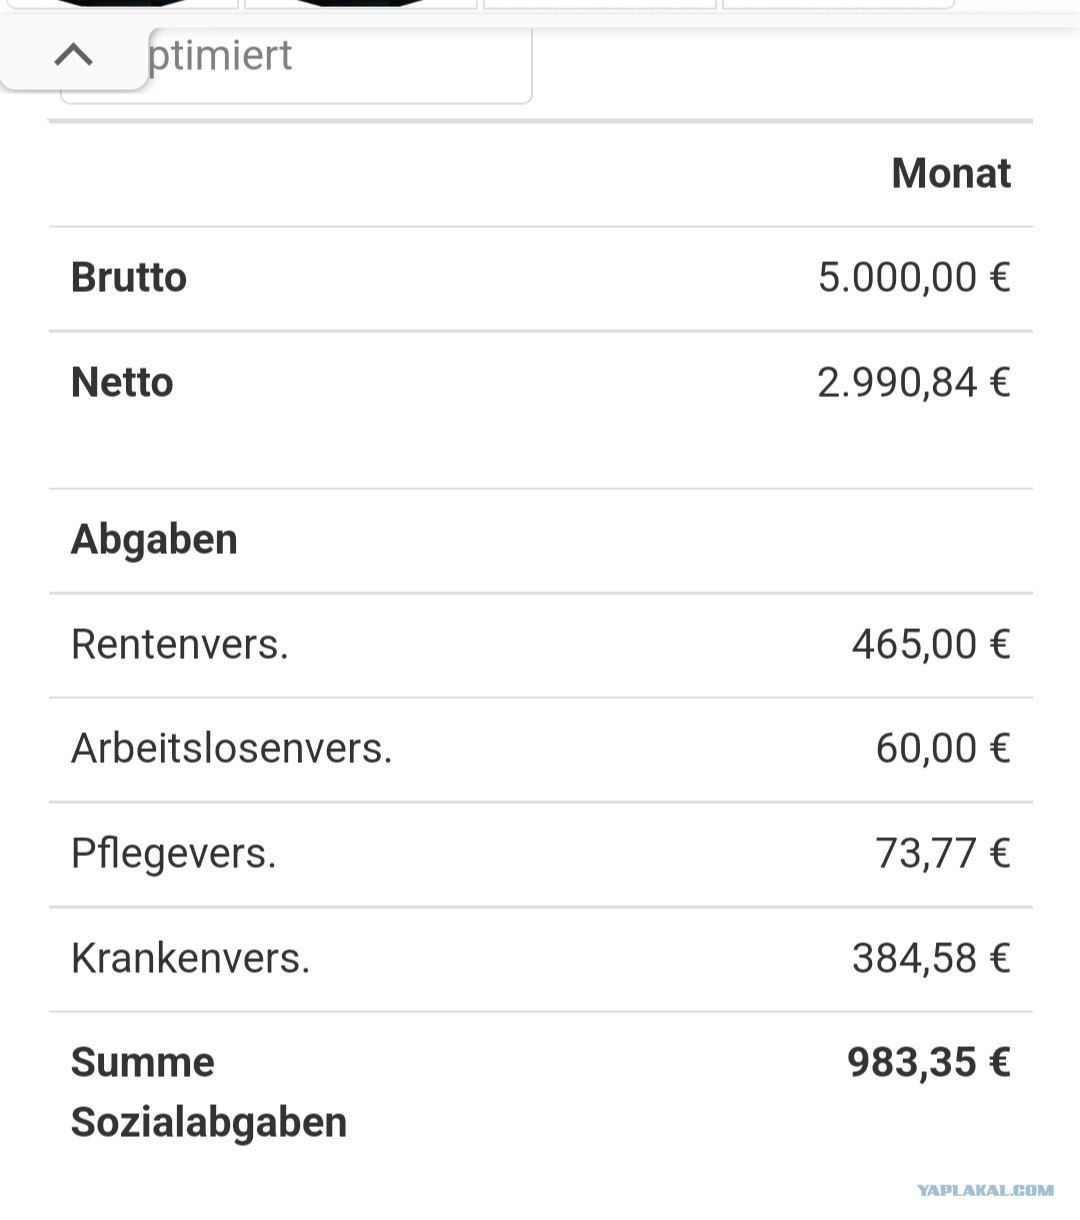The height and width of the screenshot is (1220, 1080).
Task: Select the 384,58 € health insurance amount
Action: coord(931,958)
